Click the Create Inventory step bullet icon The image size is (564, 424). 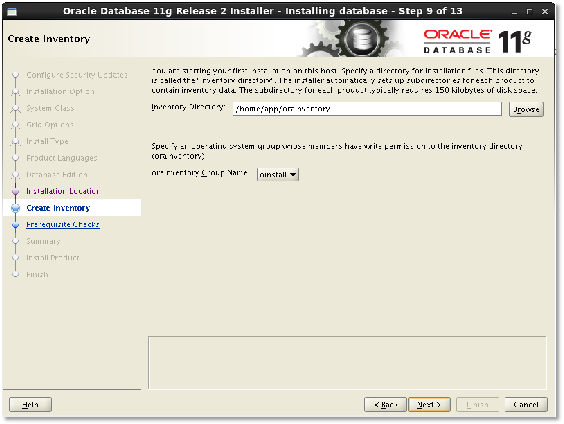[15, 208]
